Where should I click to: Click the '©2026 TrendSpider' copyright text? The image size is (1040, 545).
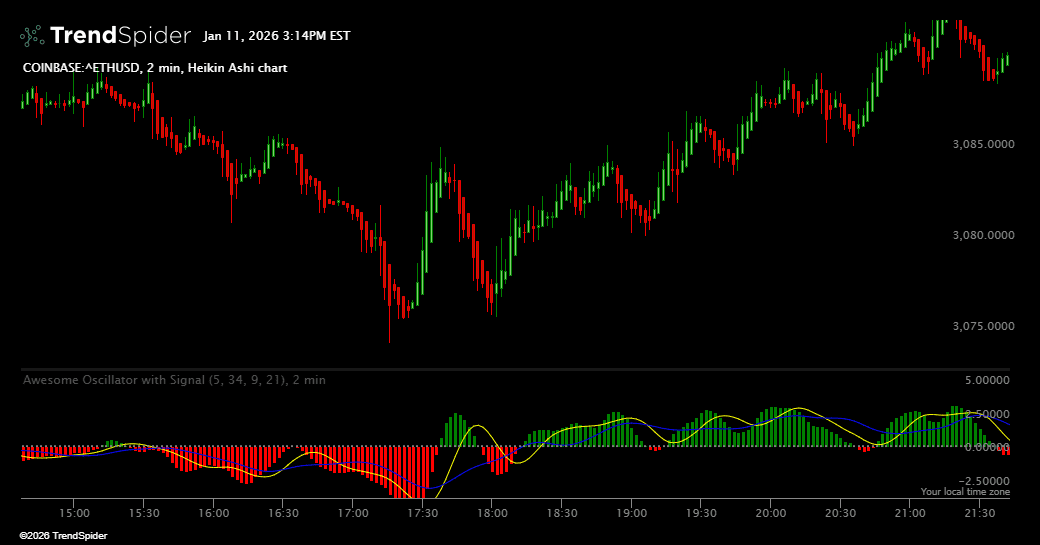pos(63,536)
